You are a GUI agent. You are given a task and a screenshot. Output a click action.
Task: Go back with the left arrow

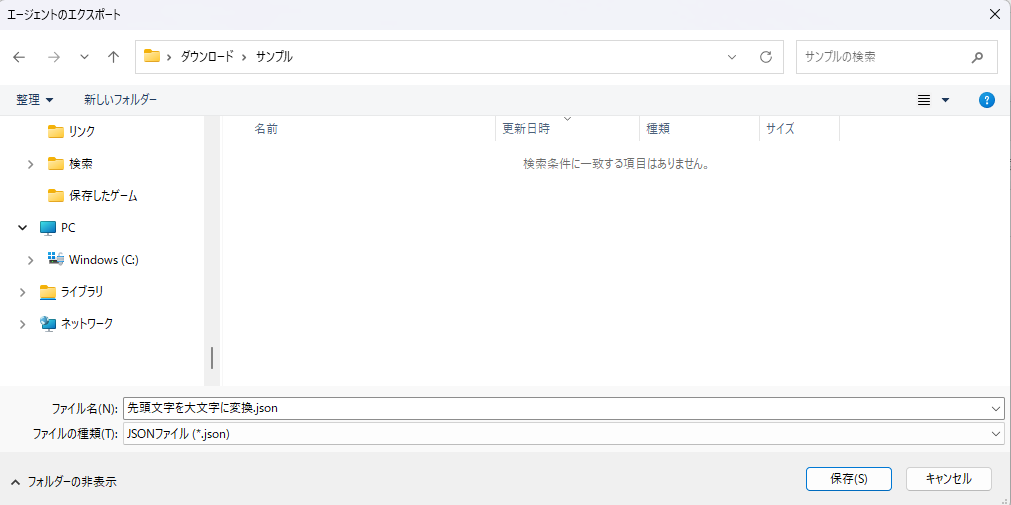19,57
